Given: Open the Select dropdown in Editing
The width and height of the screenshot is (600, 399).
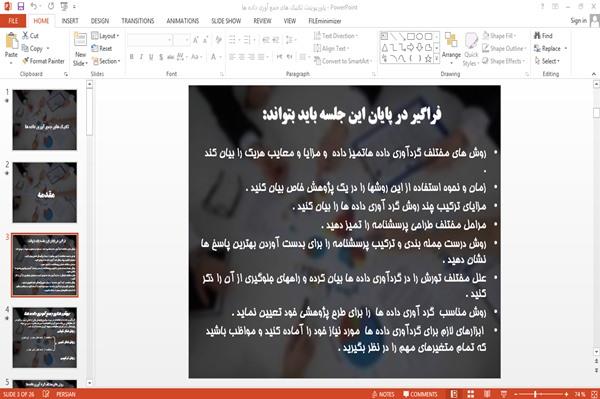Looking at the screenshot, I should coord(547,61).
